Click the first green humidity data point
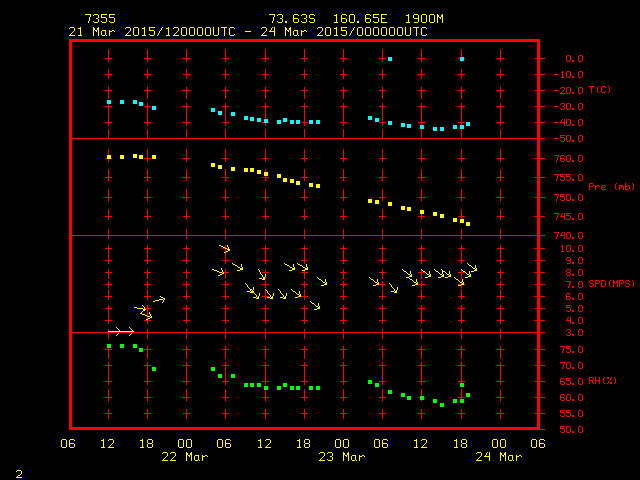The width and height of the screenshot is (640, 480). click(109, 346)
